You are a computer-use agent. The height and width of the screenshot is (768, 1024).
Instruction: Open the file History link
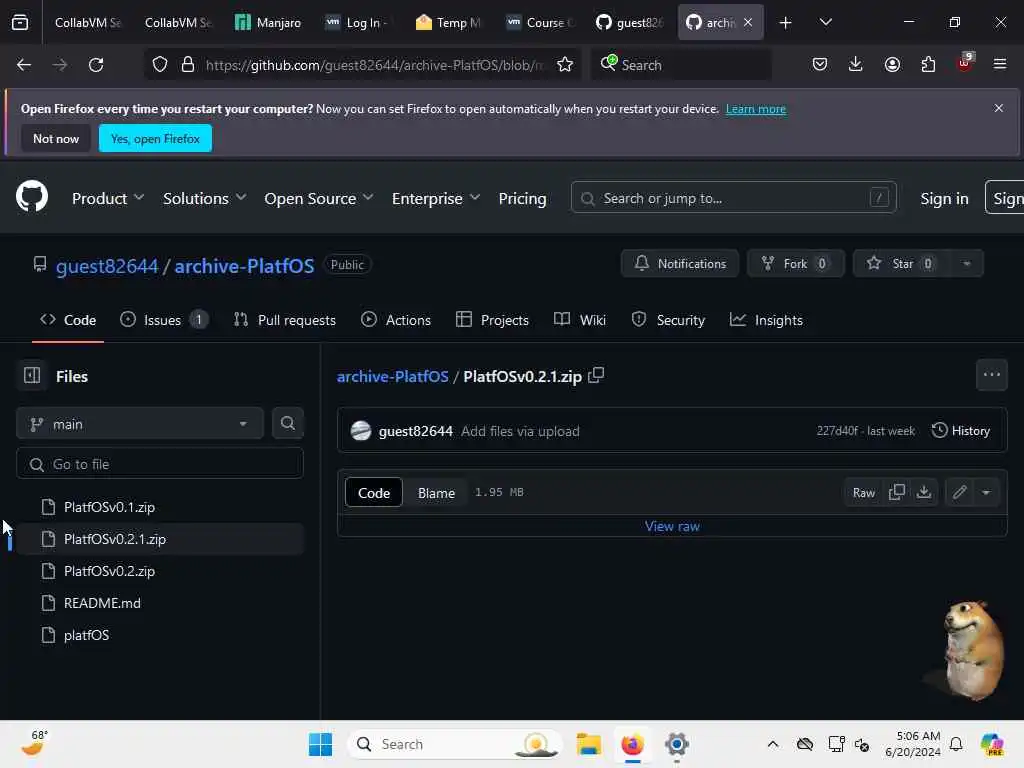coord(961,430)
